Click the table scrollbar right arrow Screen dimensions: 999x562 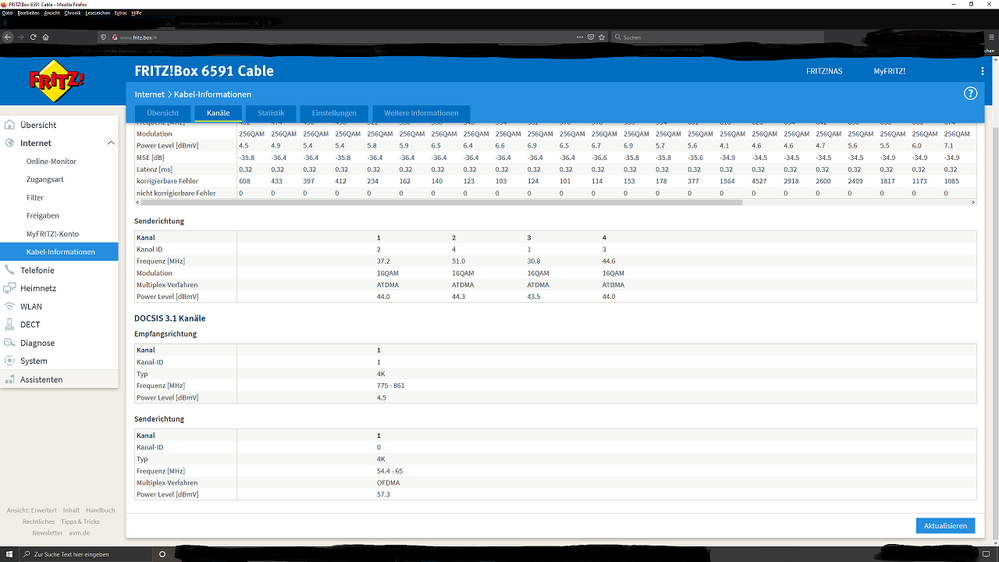coord(973,203)
